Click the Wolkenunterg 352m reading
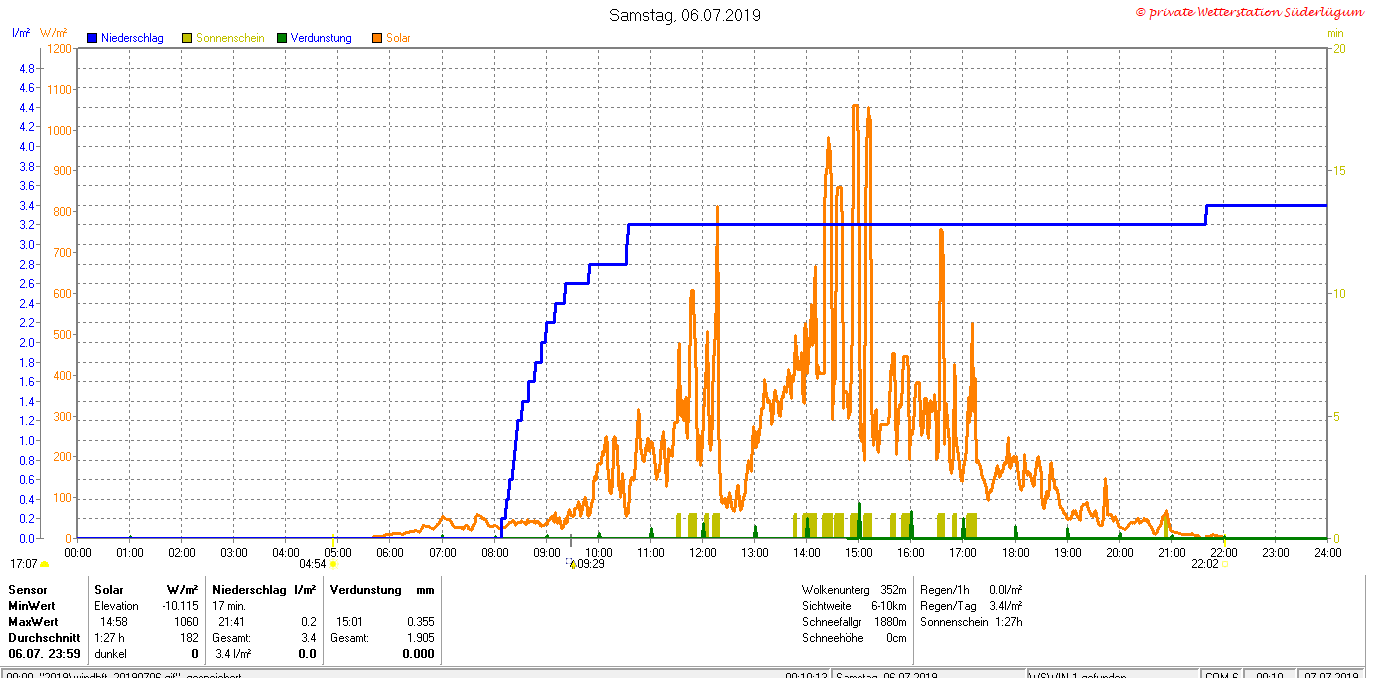Viewport: 1396px width, 678px height. (854, 590)
